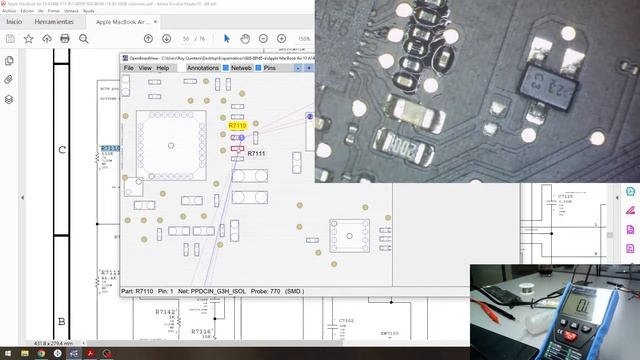Zoom out with the minus circle icon
Image resolution: width=640 pixels, height=360 pixels.
tap(263, 39)
